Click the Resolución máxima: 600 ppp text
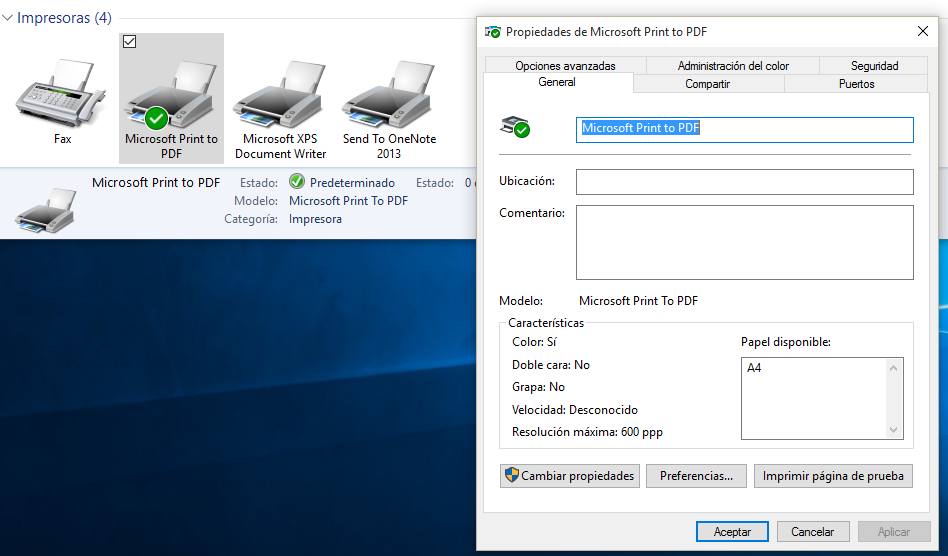Viewport: 948px width, 556px height. click(587, 432)
